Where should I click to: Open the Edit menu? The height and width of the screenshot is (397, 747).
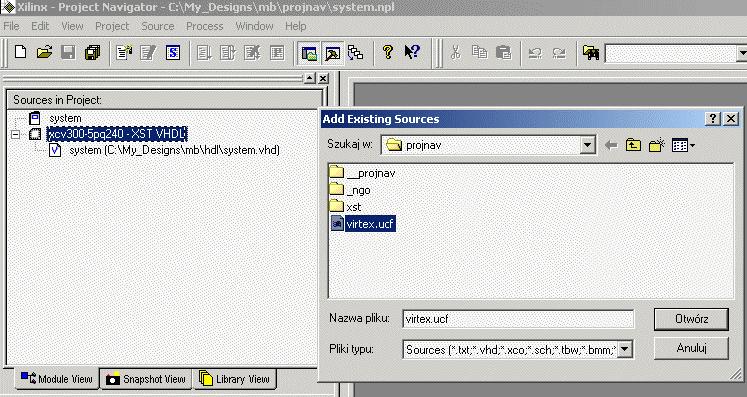[x=40, y=26]
